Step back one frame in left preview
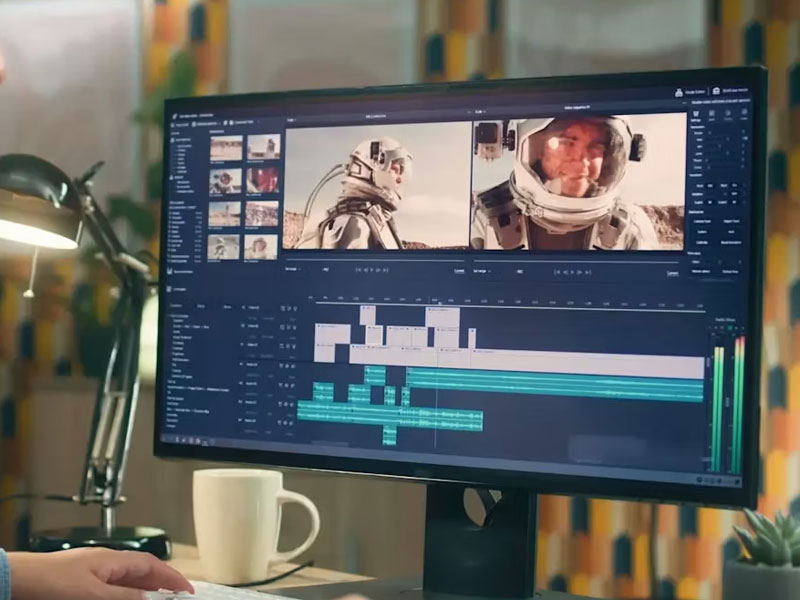Screen dimensions: 800x600 [365, 270]
